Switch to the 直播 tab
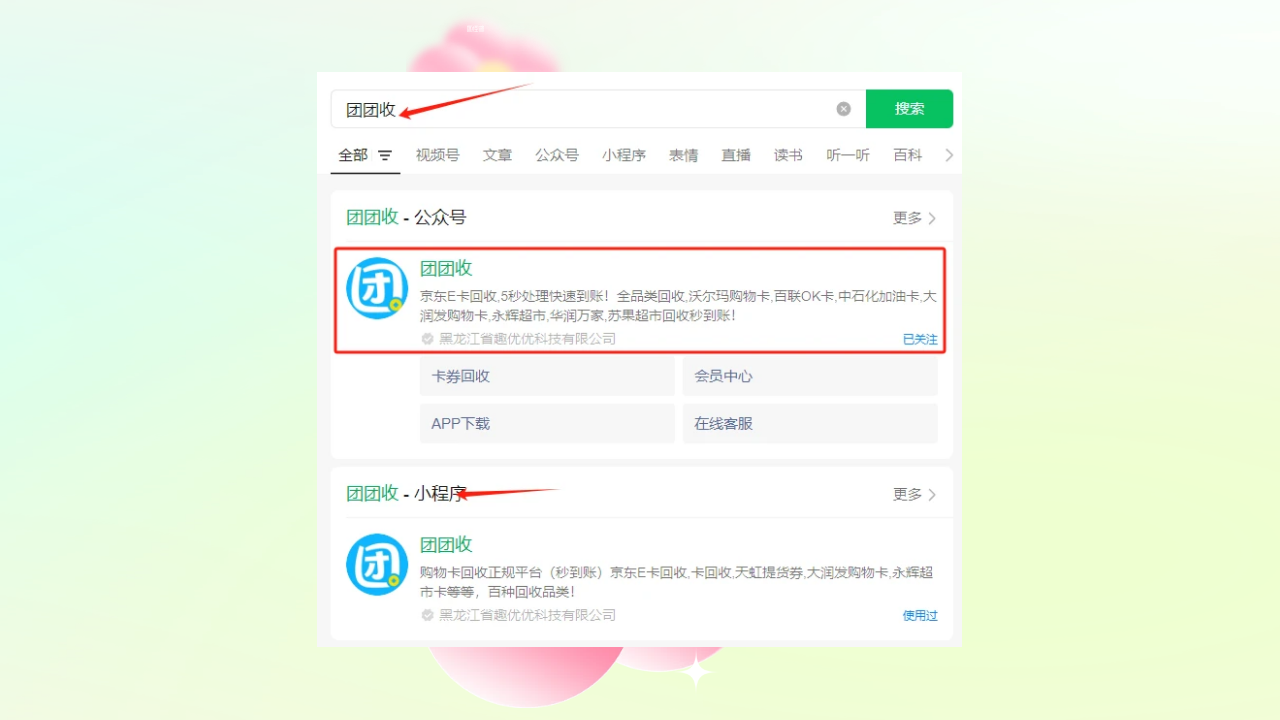Viewport: 1280px width, 720px height. click(x=736, y=155)
